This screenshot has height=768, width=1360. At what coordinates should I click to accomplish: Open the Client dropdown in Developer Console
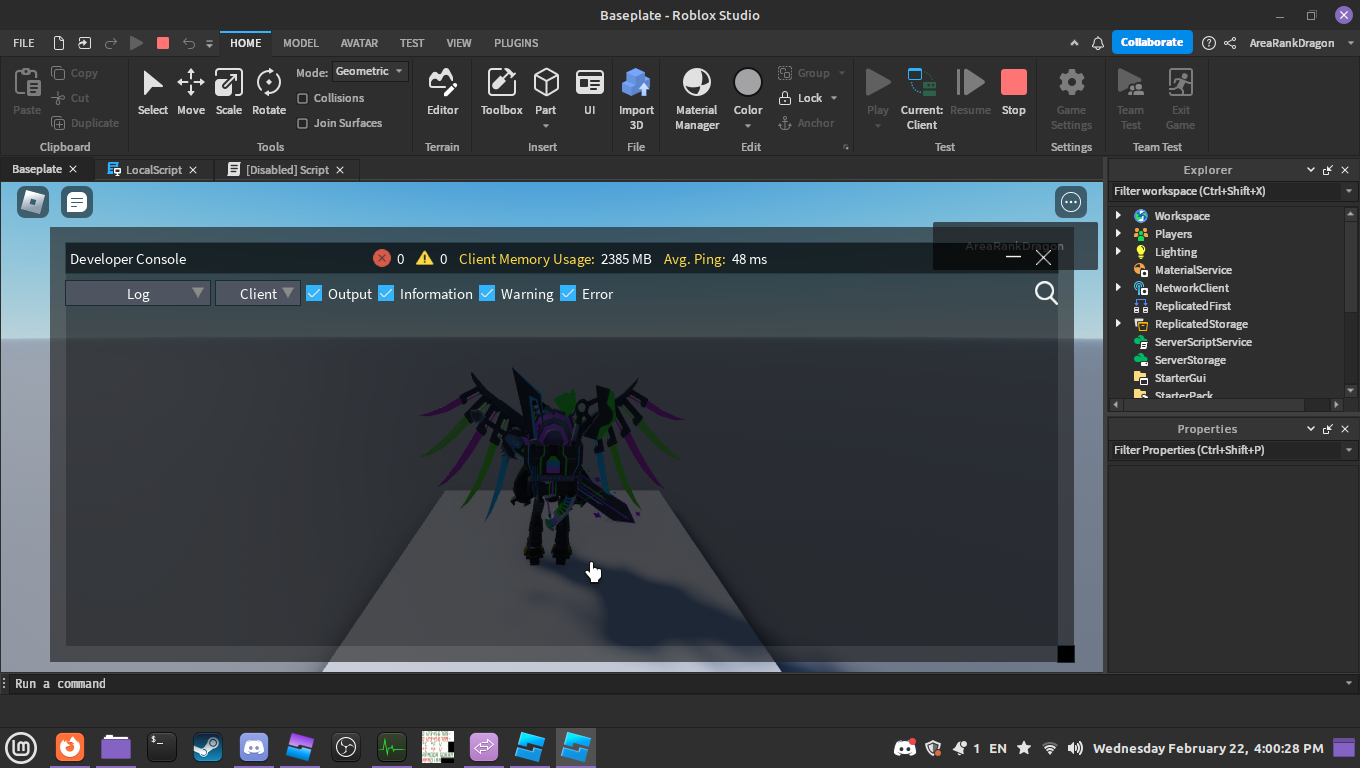pyautogui.click(x=258, y=293)
